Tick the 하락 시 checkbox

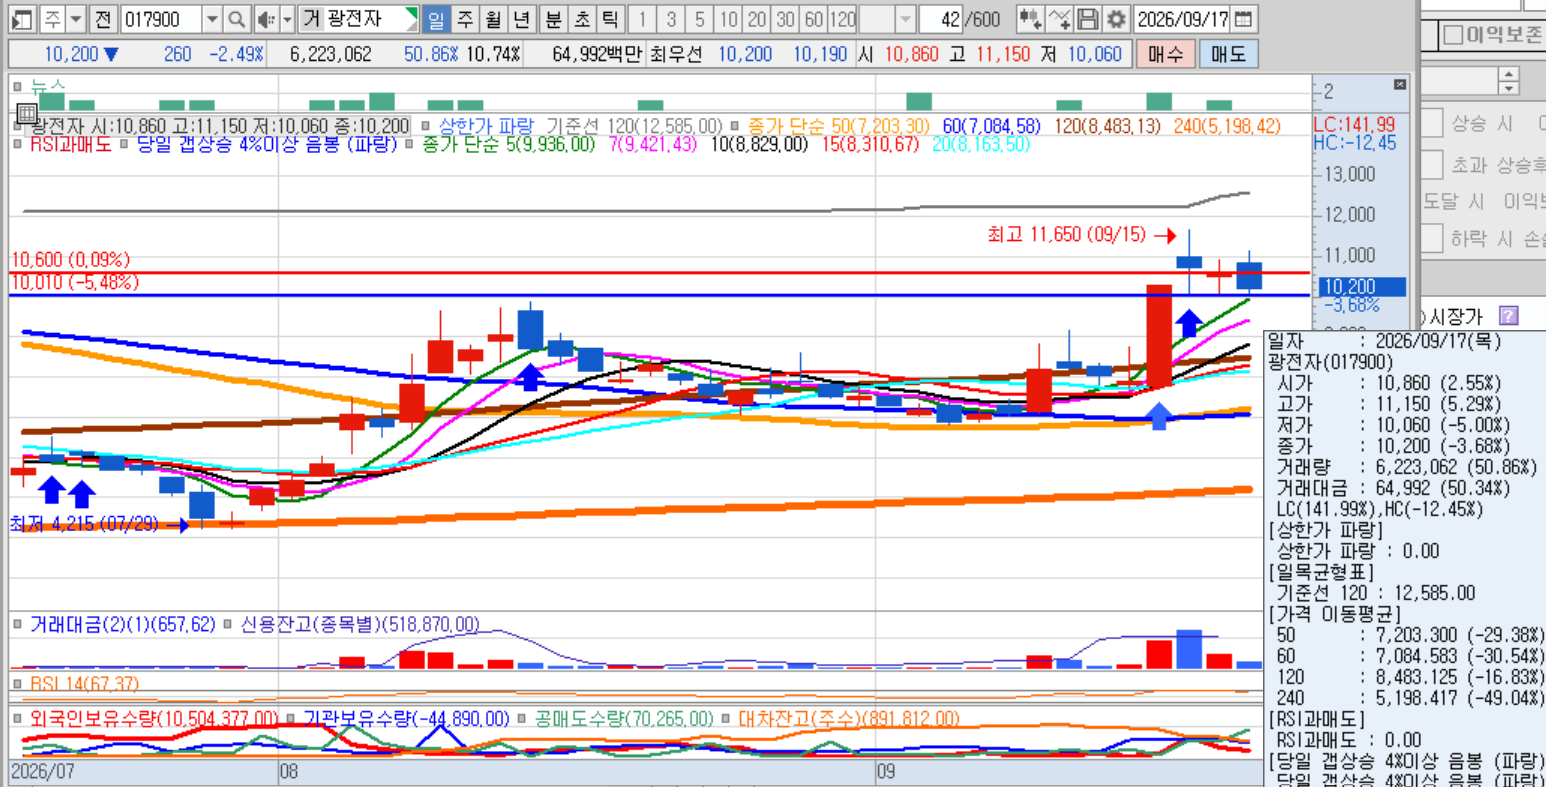point(1432,238)
